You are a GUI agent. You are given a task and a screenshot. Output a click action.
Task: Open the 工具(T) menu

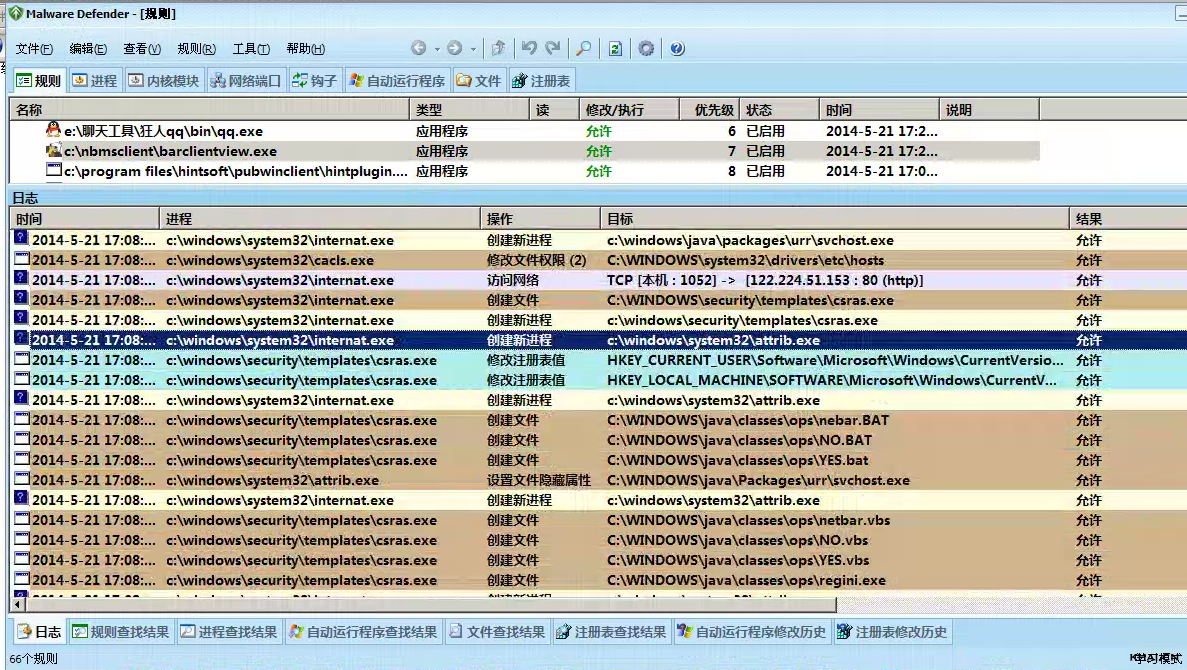[250, 49]
